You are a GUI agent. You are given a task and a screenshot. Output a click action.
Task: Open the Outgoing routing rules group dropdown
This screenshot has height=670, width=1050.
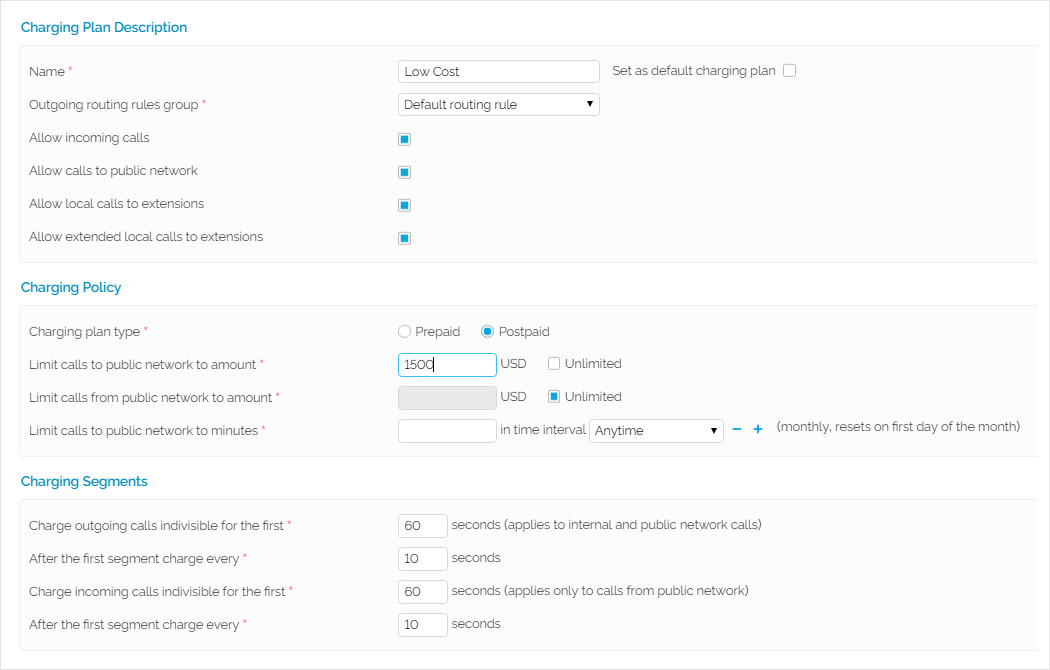click(498, 104)
